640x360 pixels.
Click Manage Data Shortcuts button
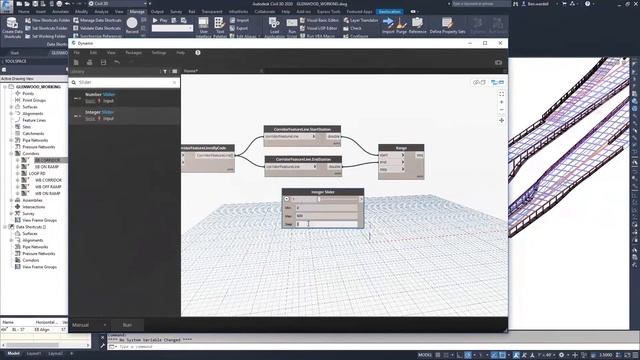point(97,20)
